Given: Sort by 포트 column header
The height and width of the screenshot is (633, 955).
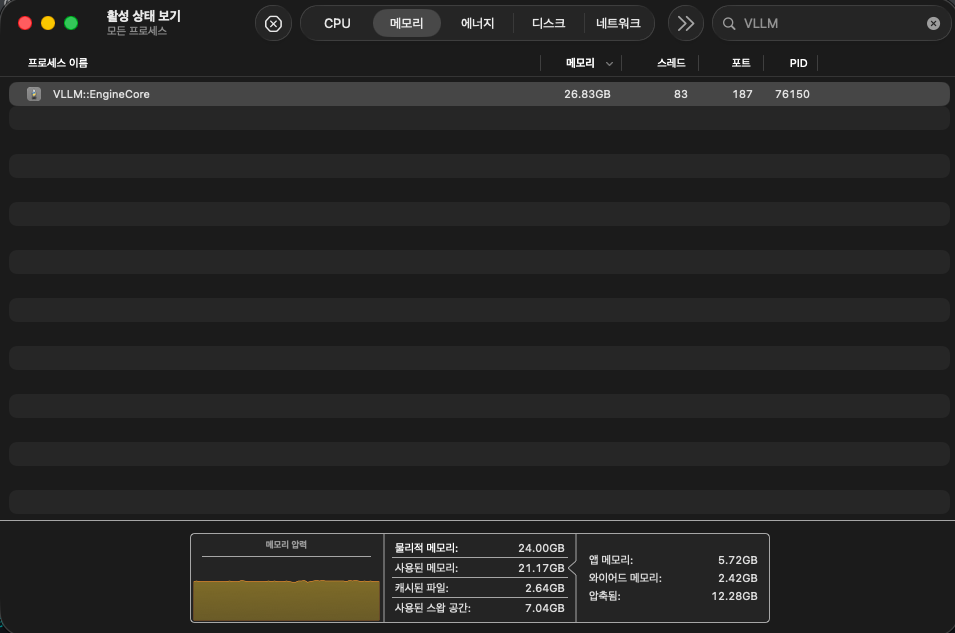Looking at the screenshot, I should click(741, 63).
